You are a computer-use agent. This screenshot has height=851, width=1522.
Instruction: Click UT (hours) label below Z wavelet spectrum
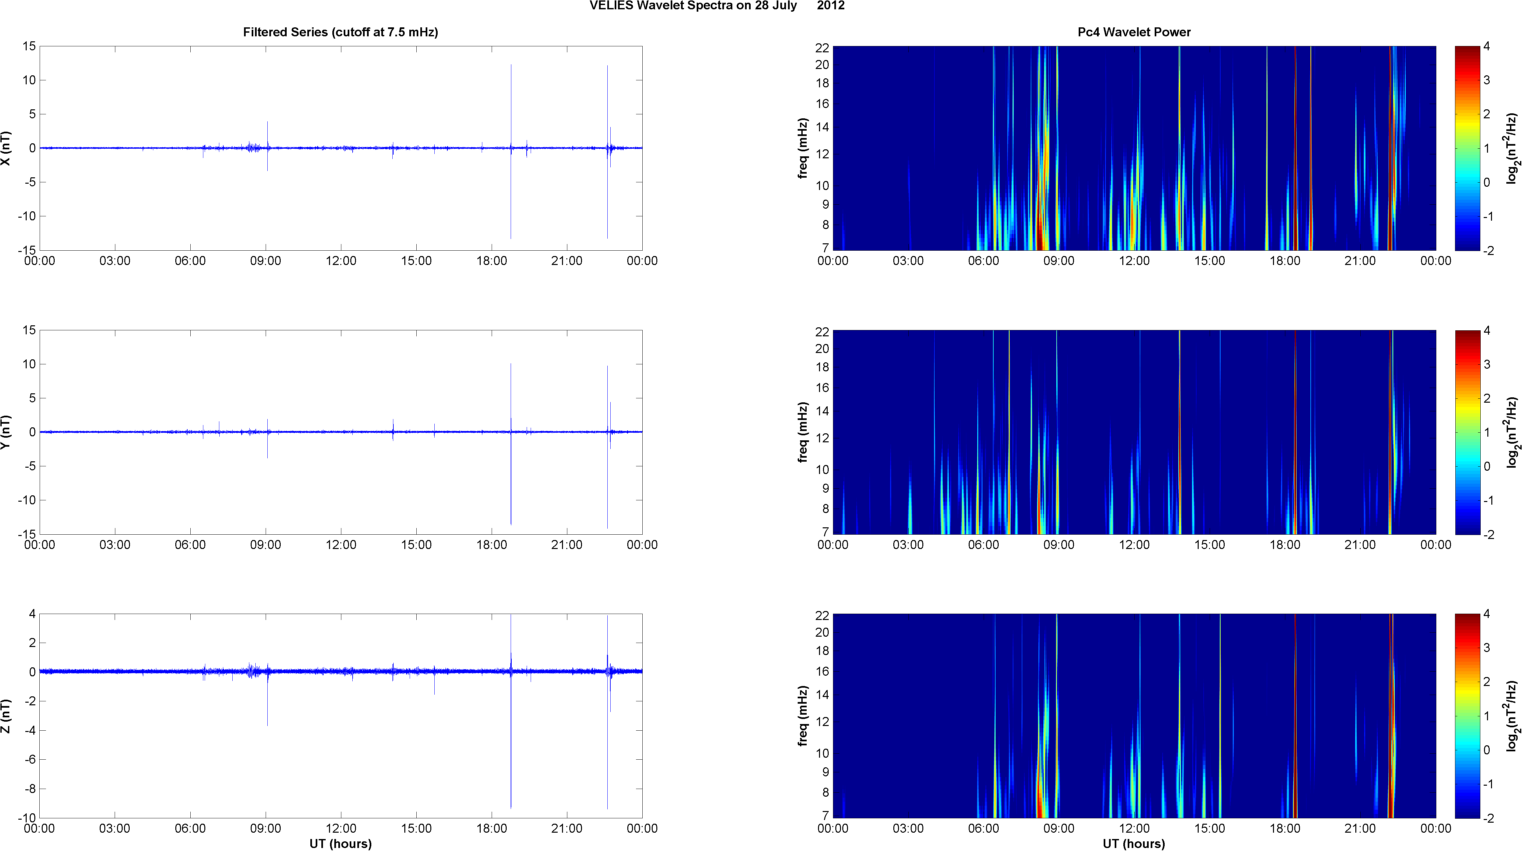1133,844
